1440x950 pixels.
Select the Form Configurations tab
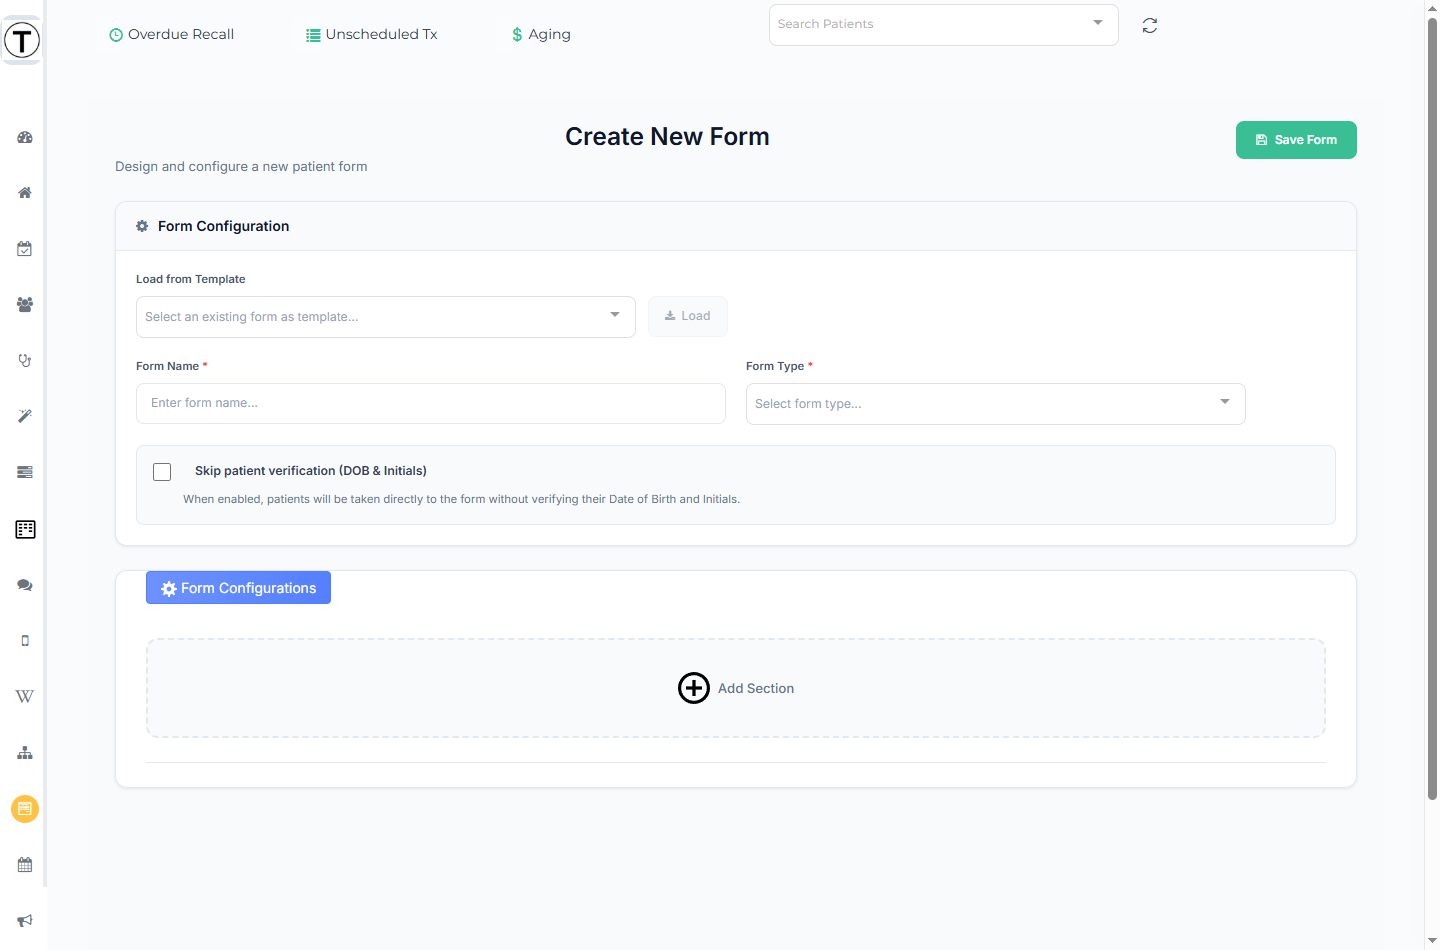pos(238,588)
